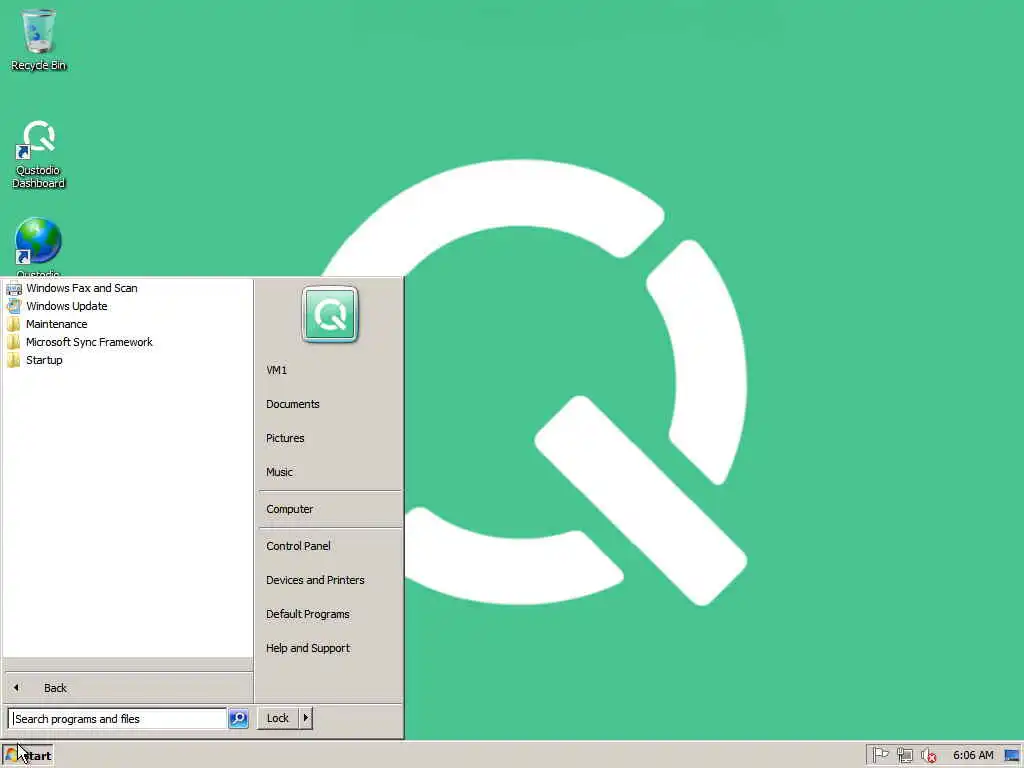Expand the Maintenance folder entry
This screenshot has height=768, width=1024.
coord(56,324)
